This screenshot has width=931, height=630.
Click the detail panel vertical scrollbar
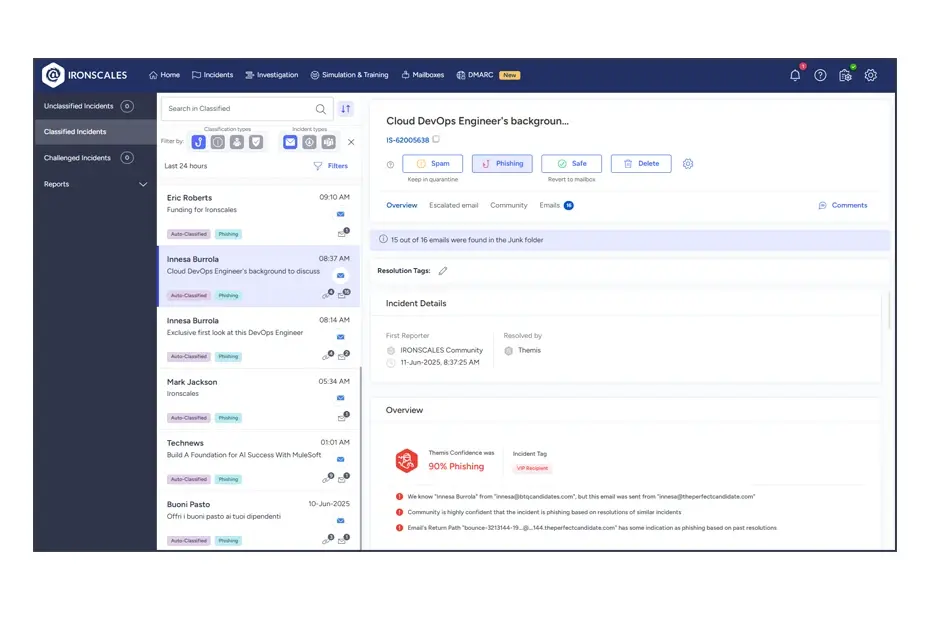click(890, 310)
